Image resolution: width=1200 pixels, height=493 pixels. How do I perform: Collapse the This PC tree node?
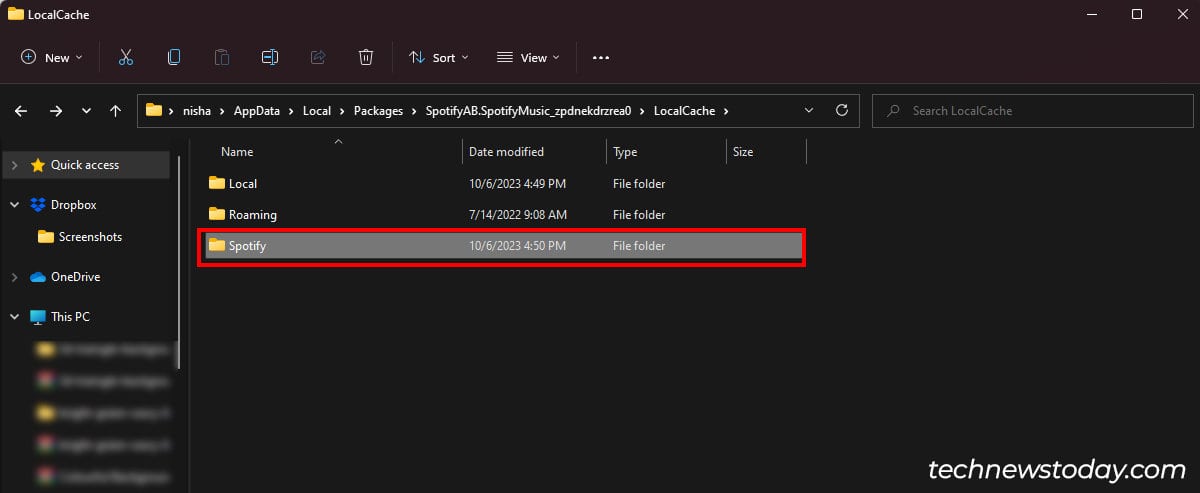tap(14, 317)
